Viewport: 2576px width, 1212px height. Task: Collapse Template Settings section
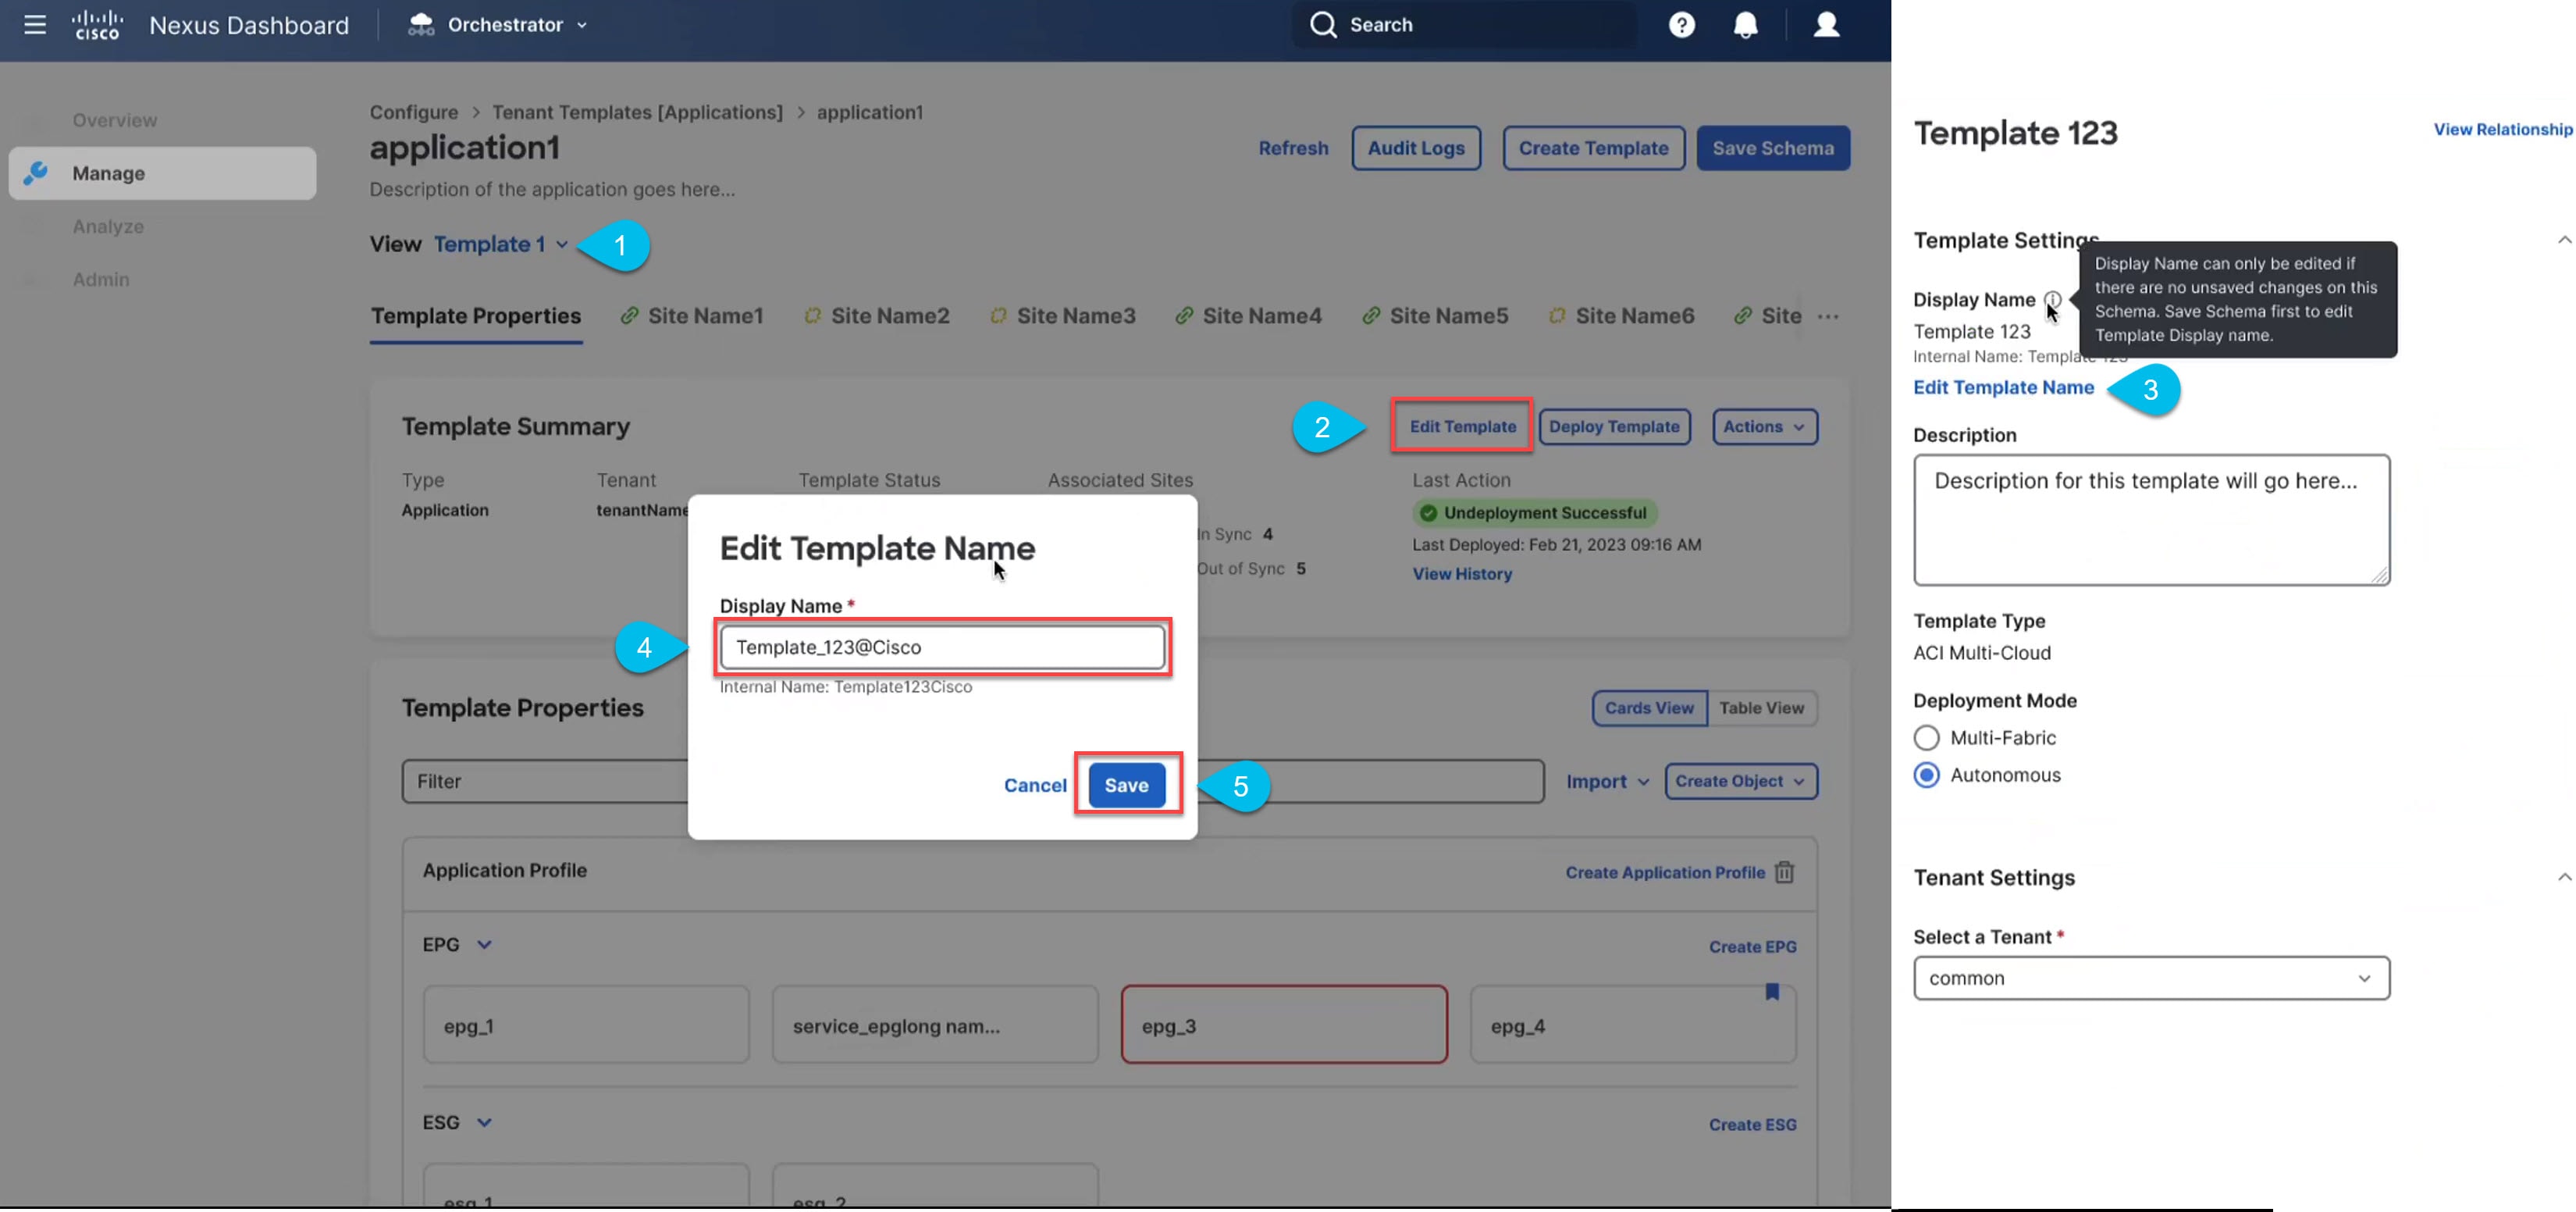pyautogui.click(x=2564, y=240)
